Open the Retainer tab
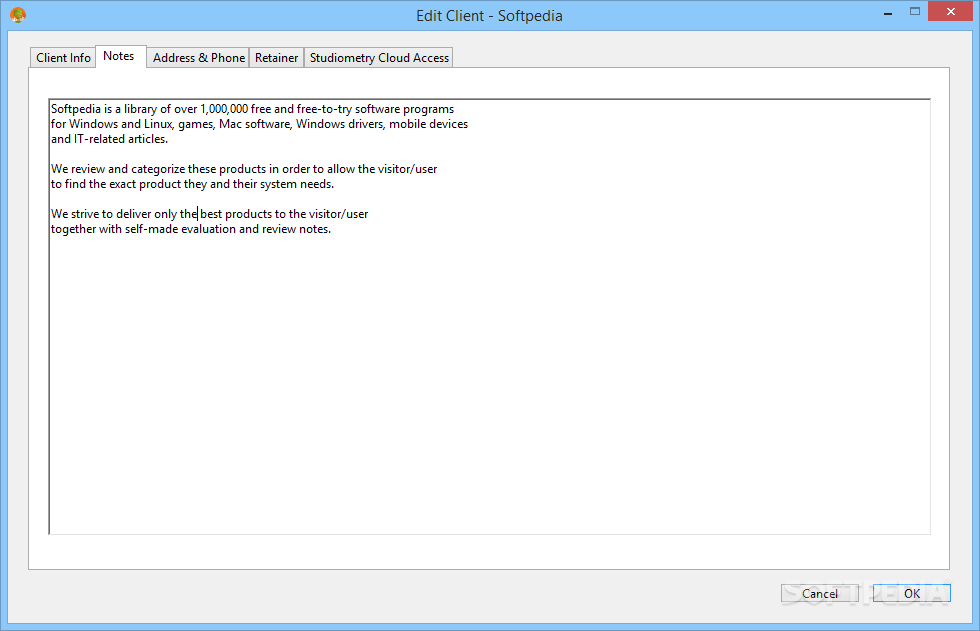The width and height of the screenshot is (980, 631). click(276, 57)
